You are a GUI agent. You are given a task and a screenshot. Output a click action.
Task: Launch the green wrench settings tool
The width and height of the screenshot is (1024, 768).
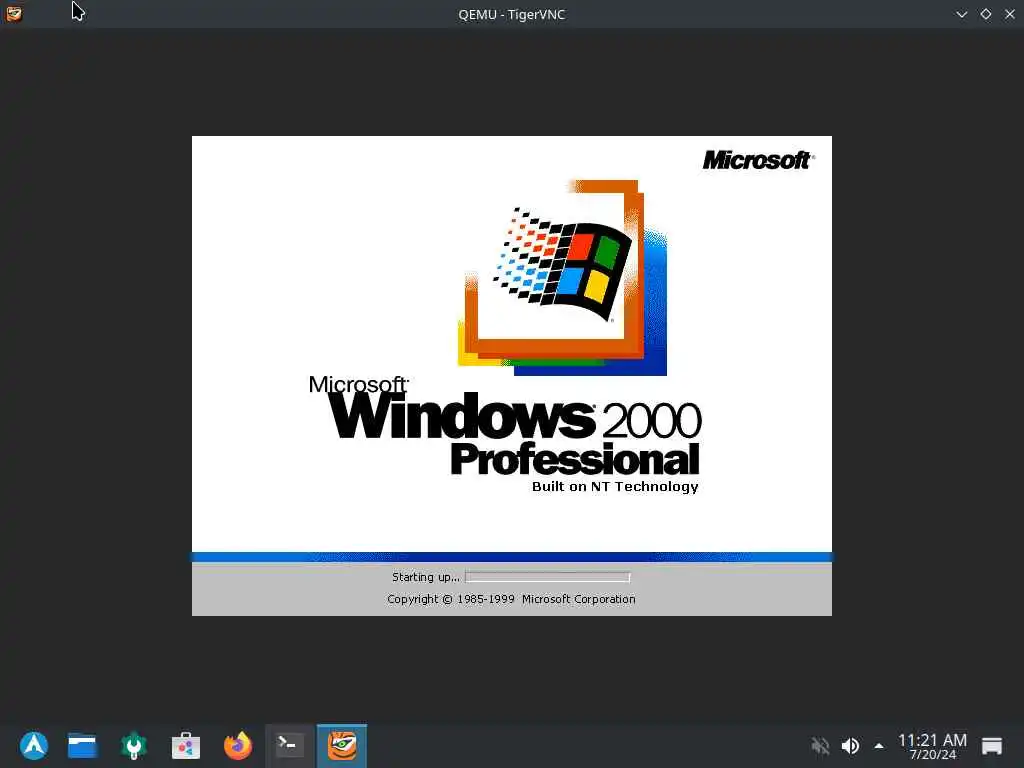[x=134, y=746]
